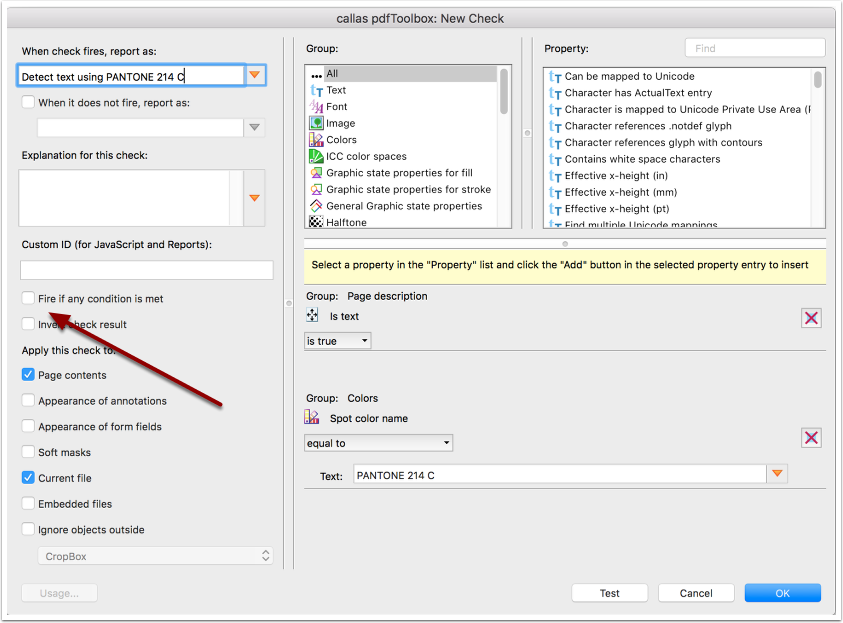
Task: Click the OK button
Action: click(782, 593)
